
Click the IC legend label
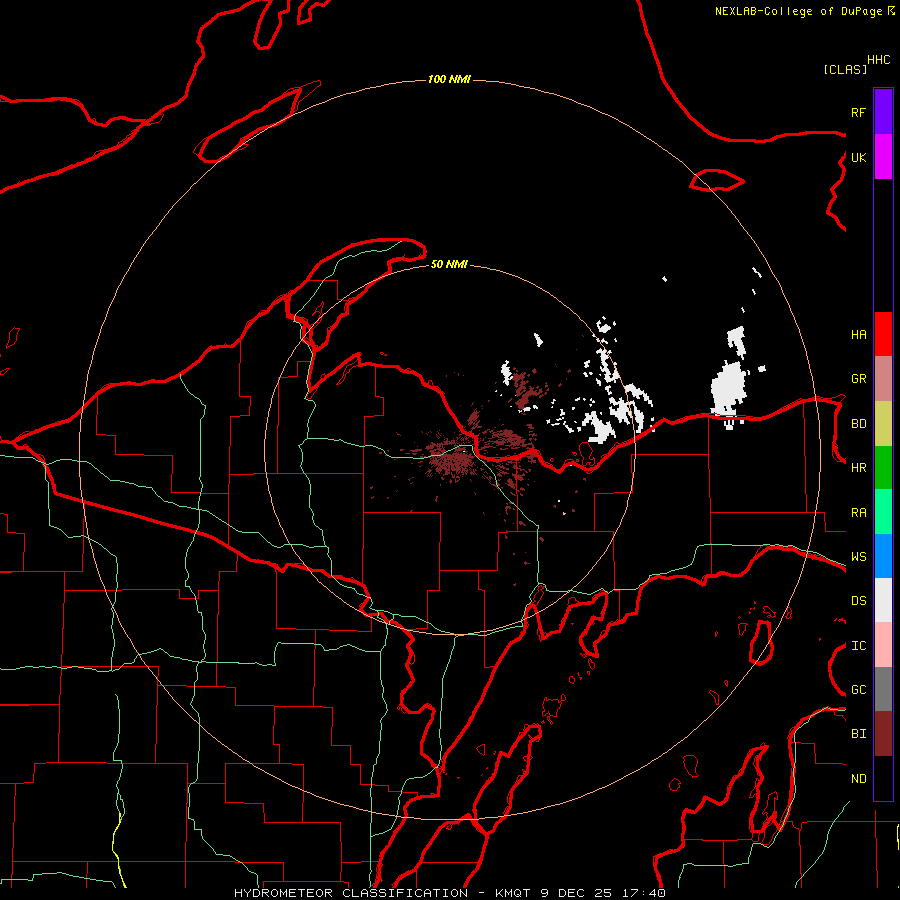click(x=858, y=646)
